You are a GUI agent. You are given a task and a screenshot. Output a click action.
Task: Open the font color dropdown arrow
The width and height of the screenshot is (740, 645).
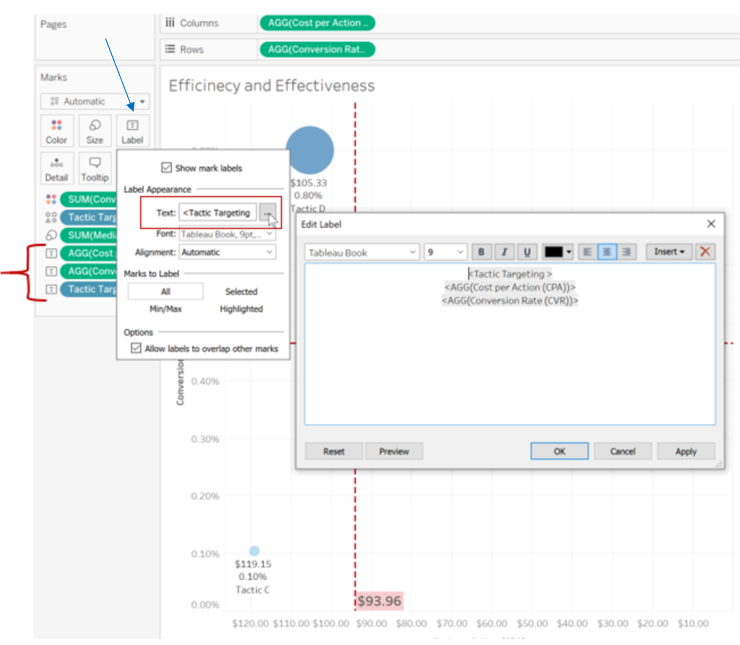[569, 252]
